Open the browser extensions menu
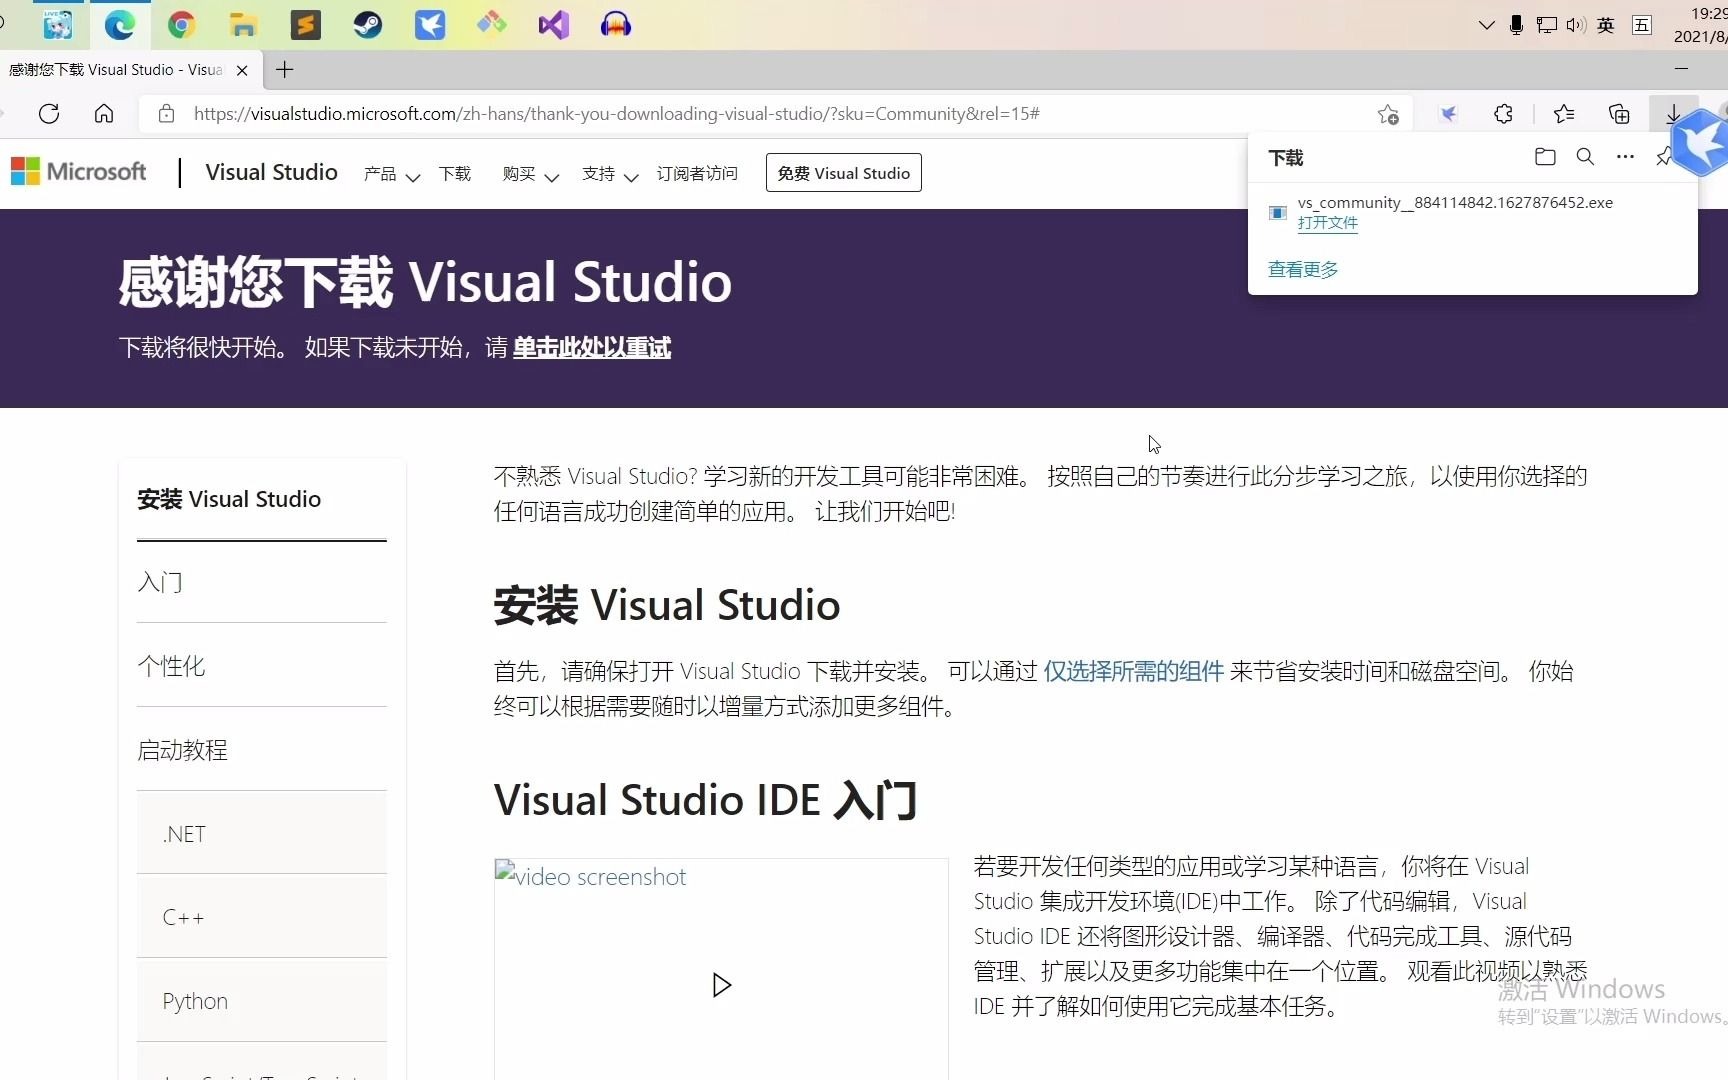 tap(1503, 114)
